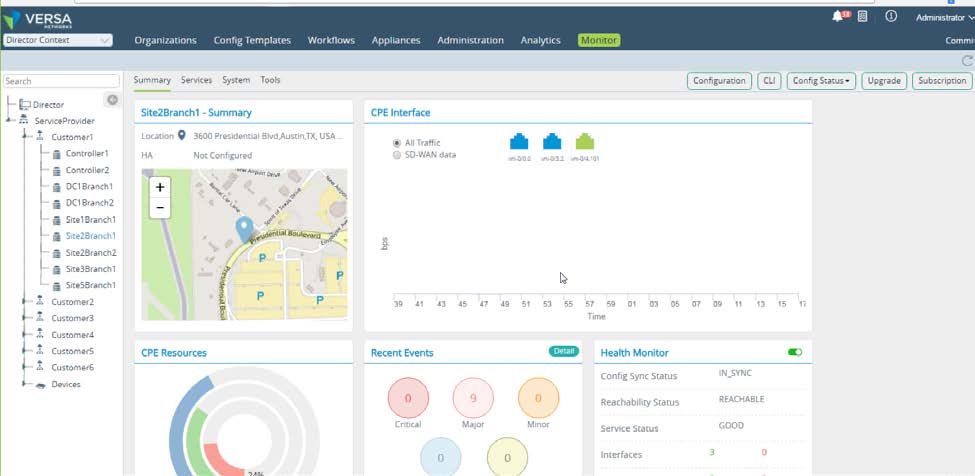Click the Devices icon in tree

click(40, 385)
